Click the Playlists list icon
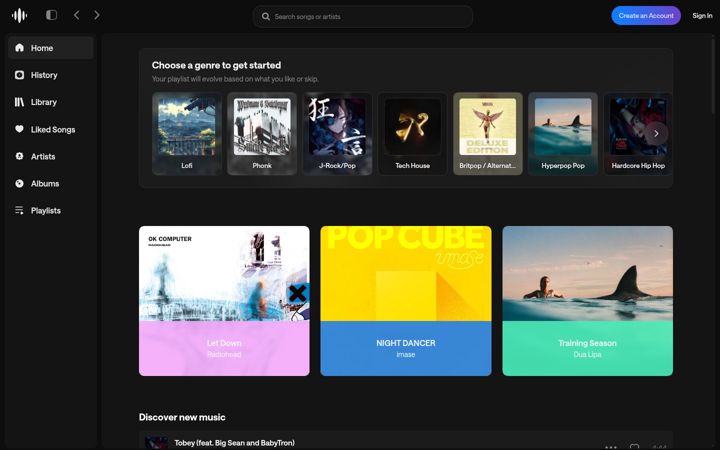 tap(19, 210)
